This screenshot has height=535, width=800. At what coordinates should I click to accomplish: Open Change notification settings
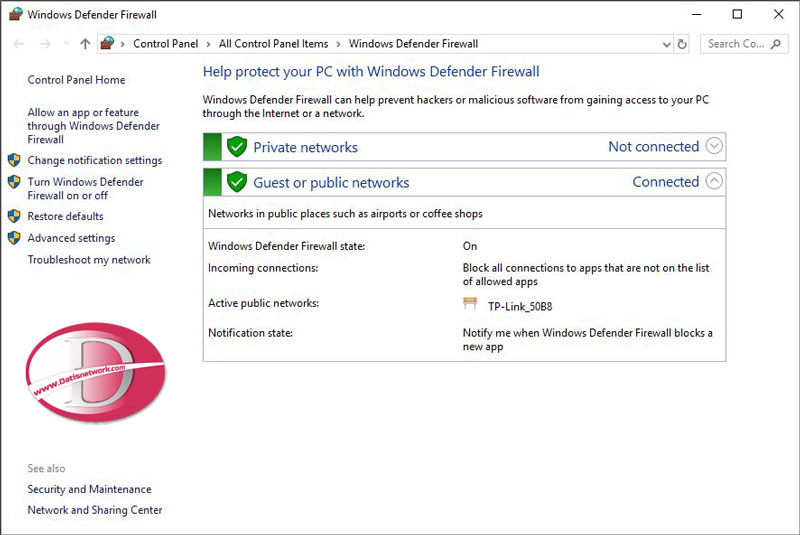[94, 160]
